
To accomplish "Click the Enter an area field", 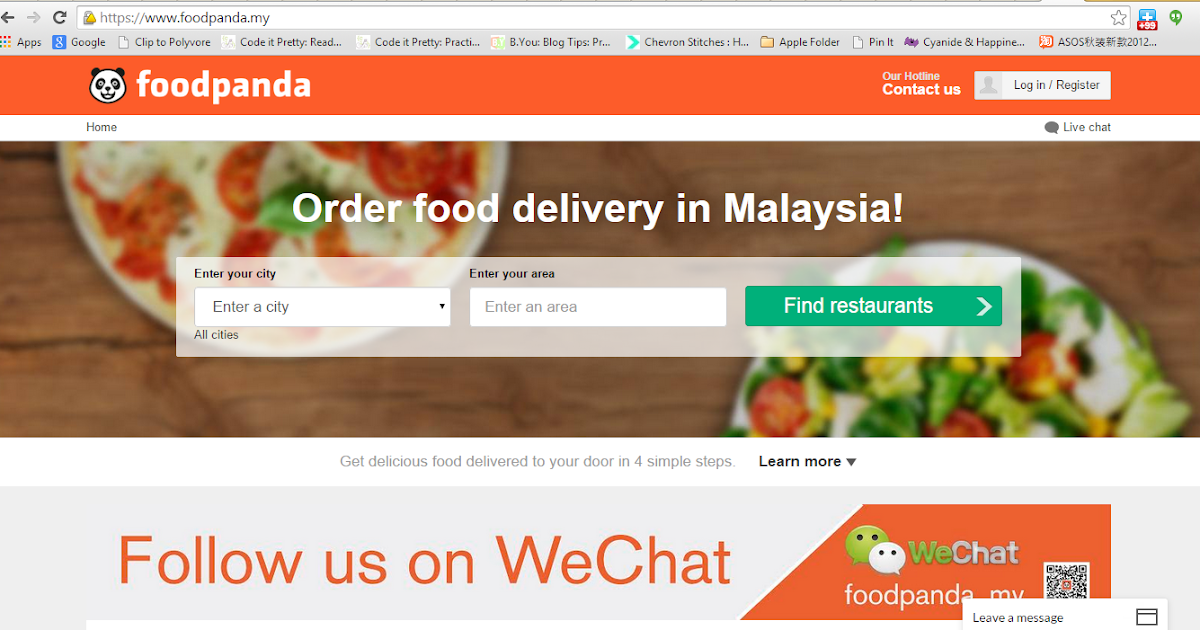I will tap(598, 307).
